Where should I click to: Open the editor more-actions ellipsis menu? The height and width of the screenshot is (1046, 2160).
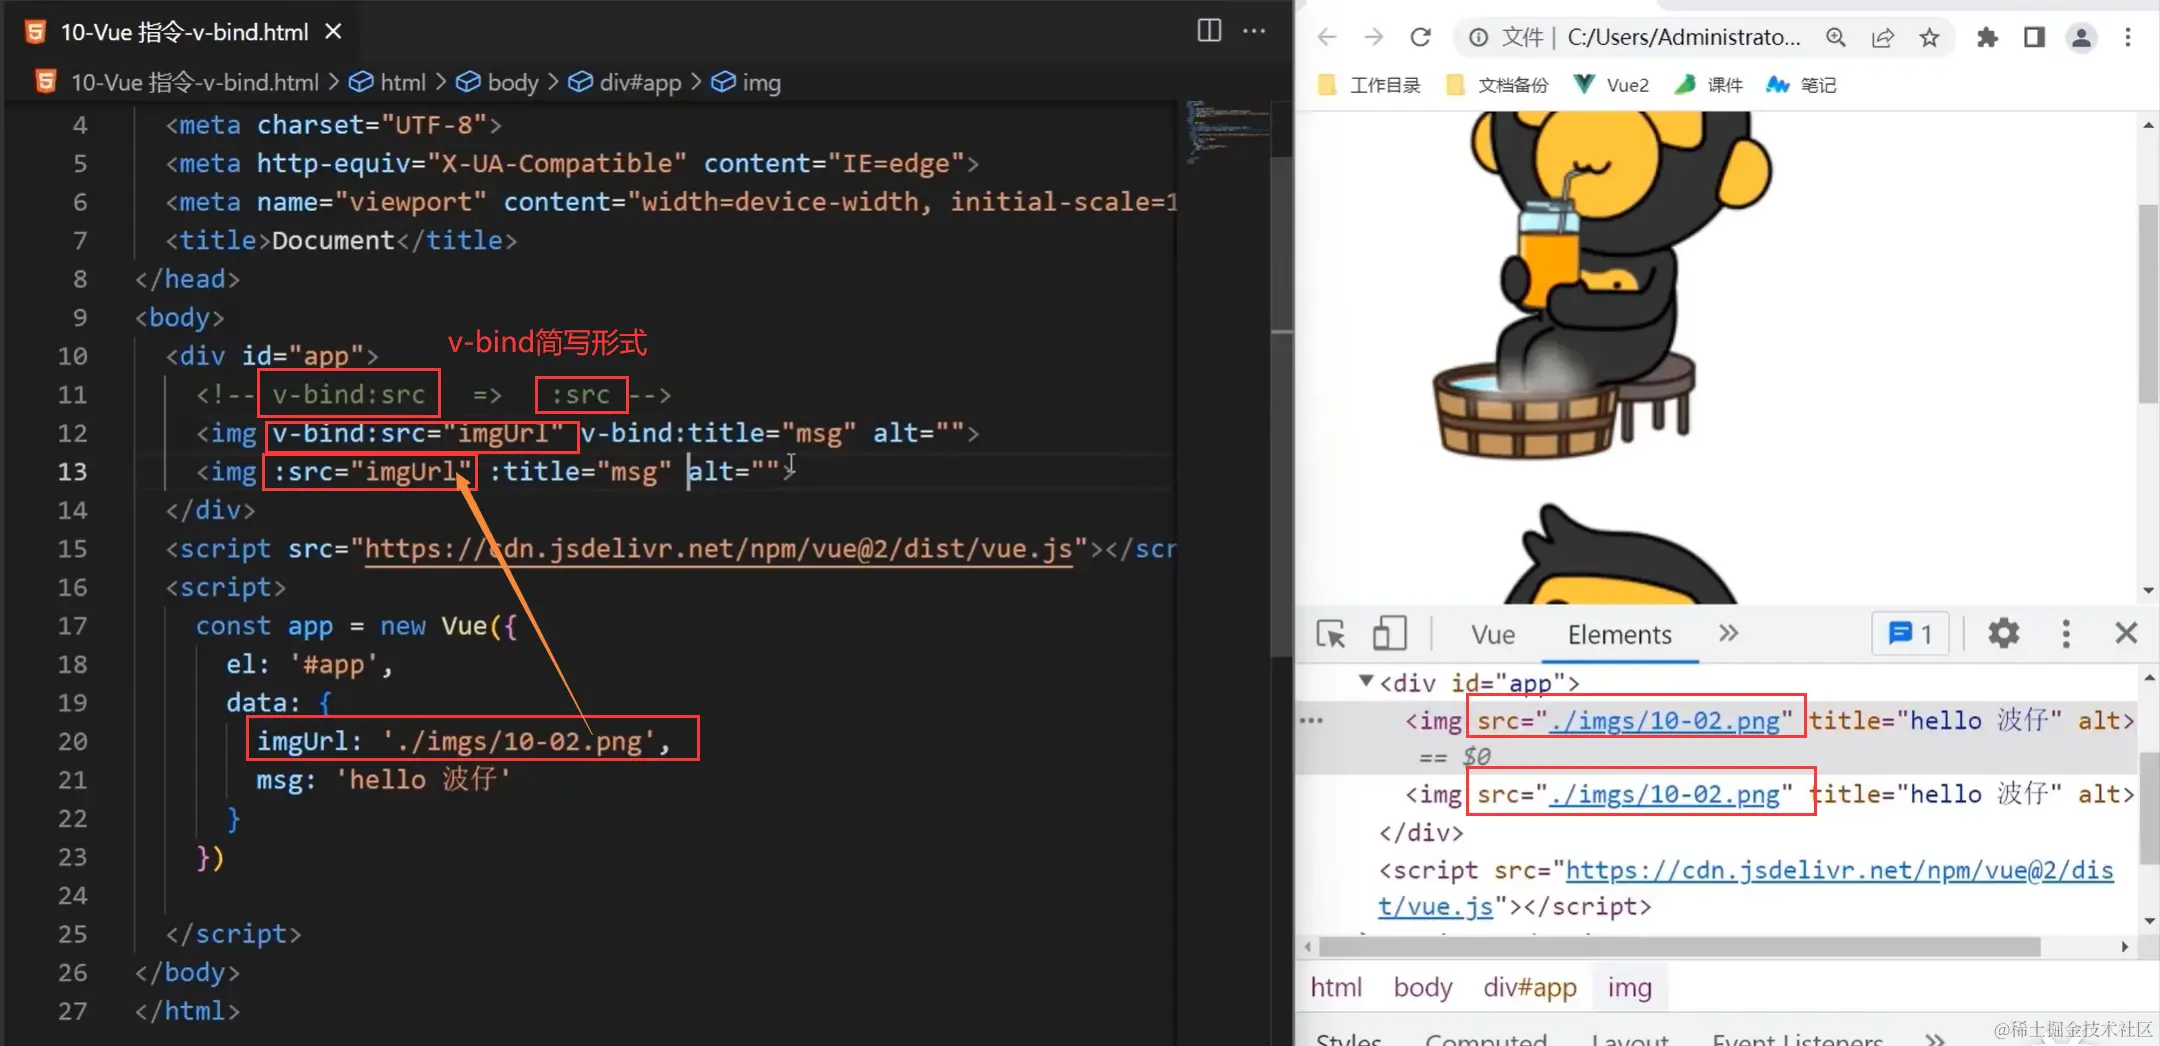pyautogui.click(x=1254, y=31)
